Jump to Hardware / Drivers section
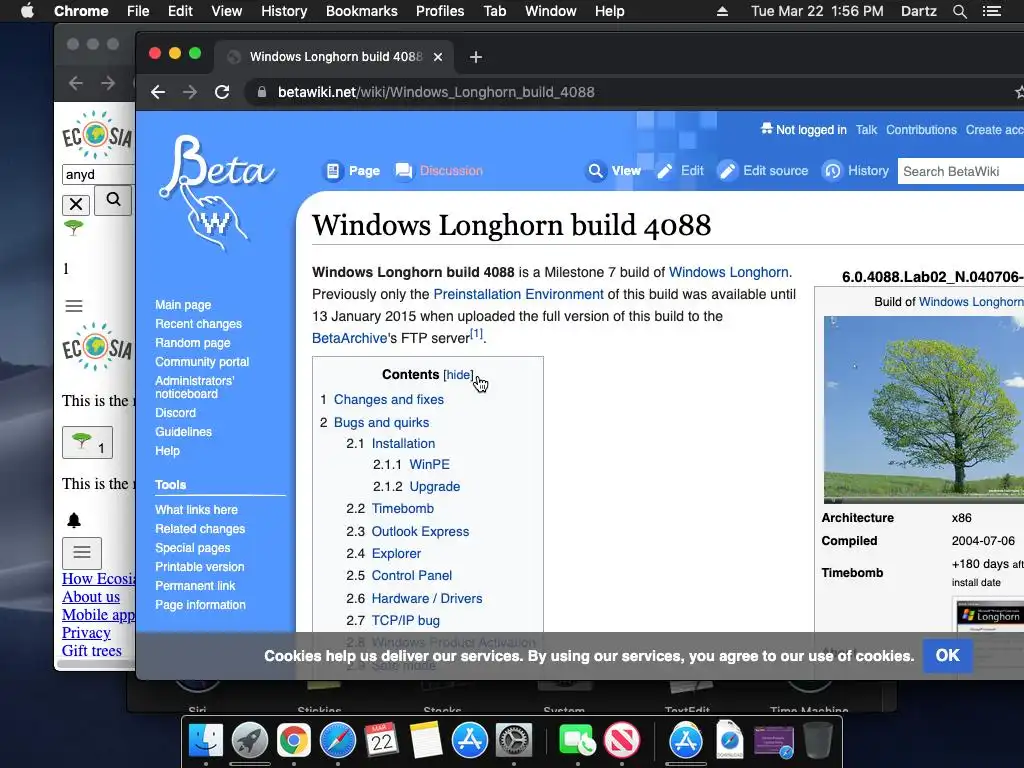 pos(426,599)
